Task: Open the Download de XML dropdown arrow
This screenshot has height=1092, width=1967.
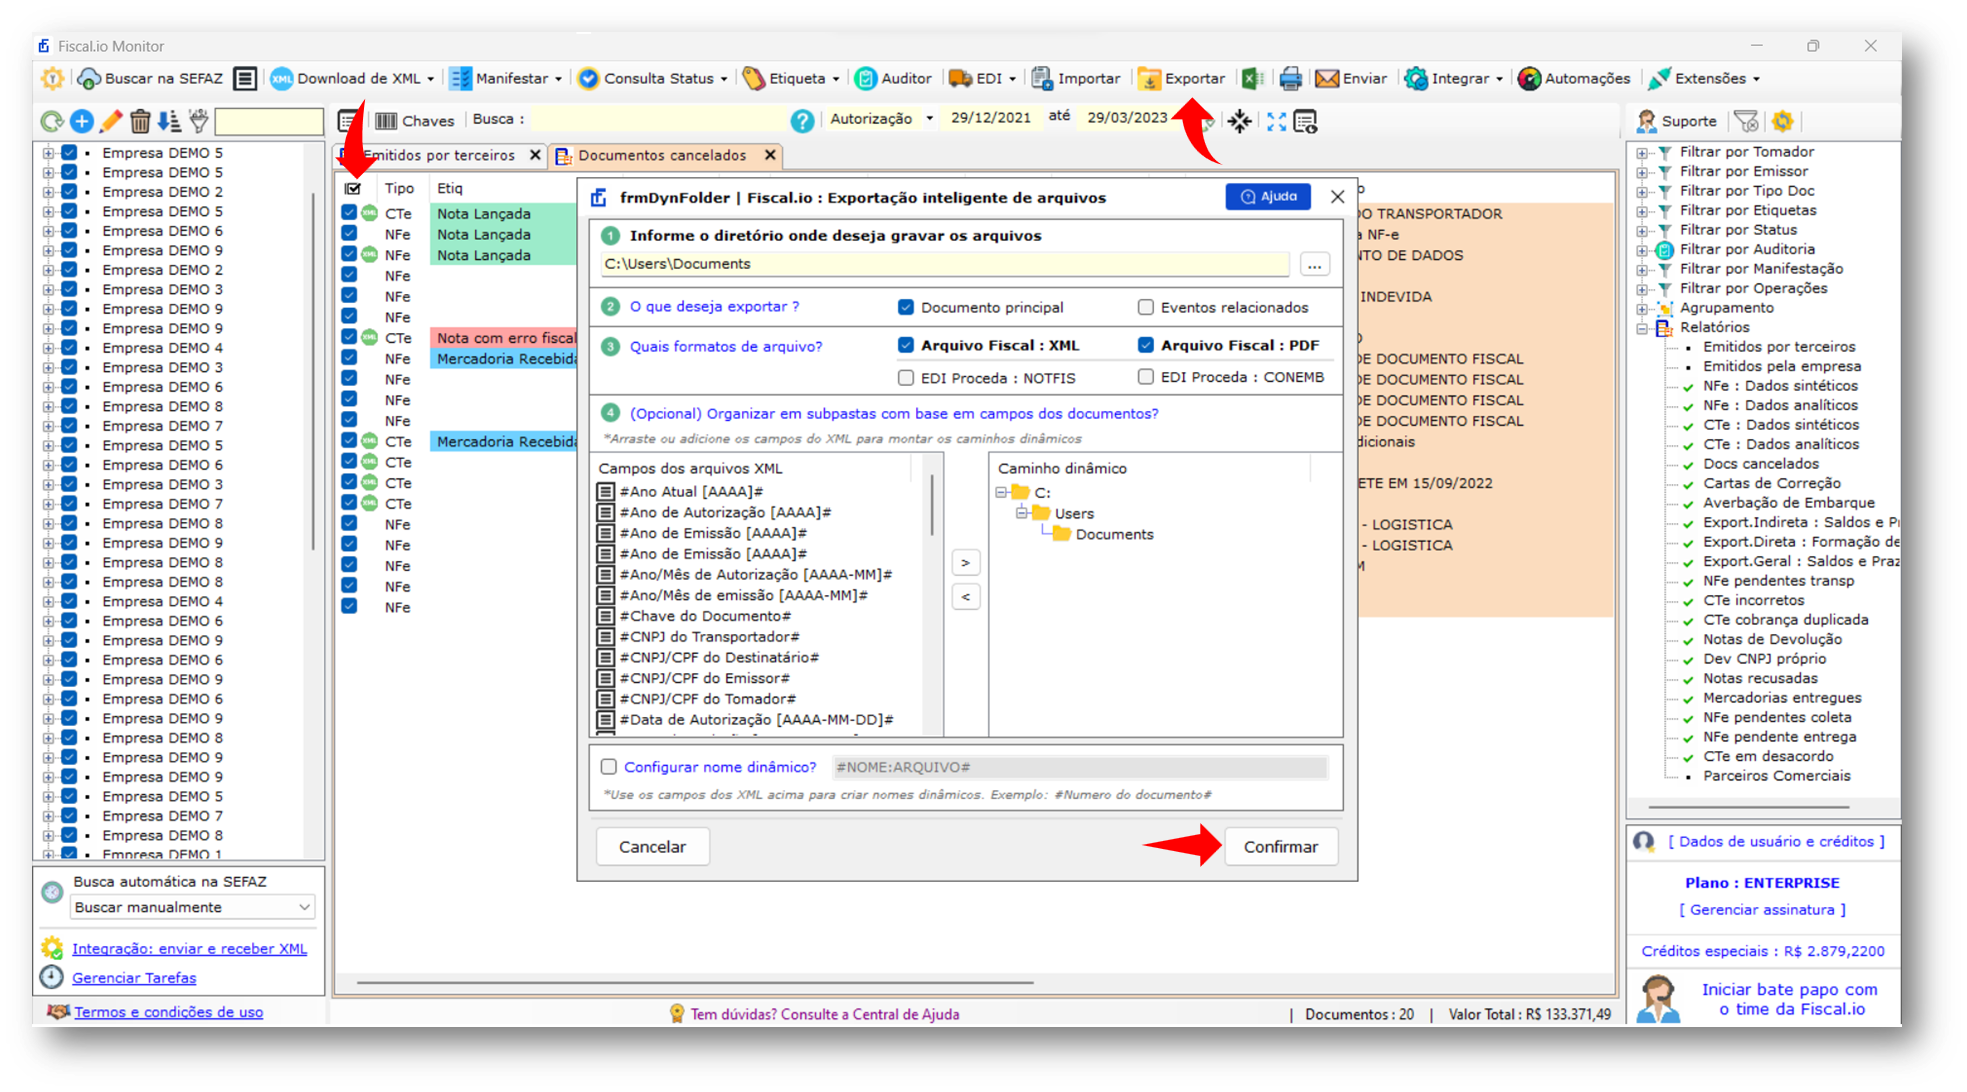Action: pos(431,79)
